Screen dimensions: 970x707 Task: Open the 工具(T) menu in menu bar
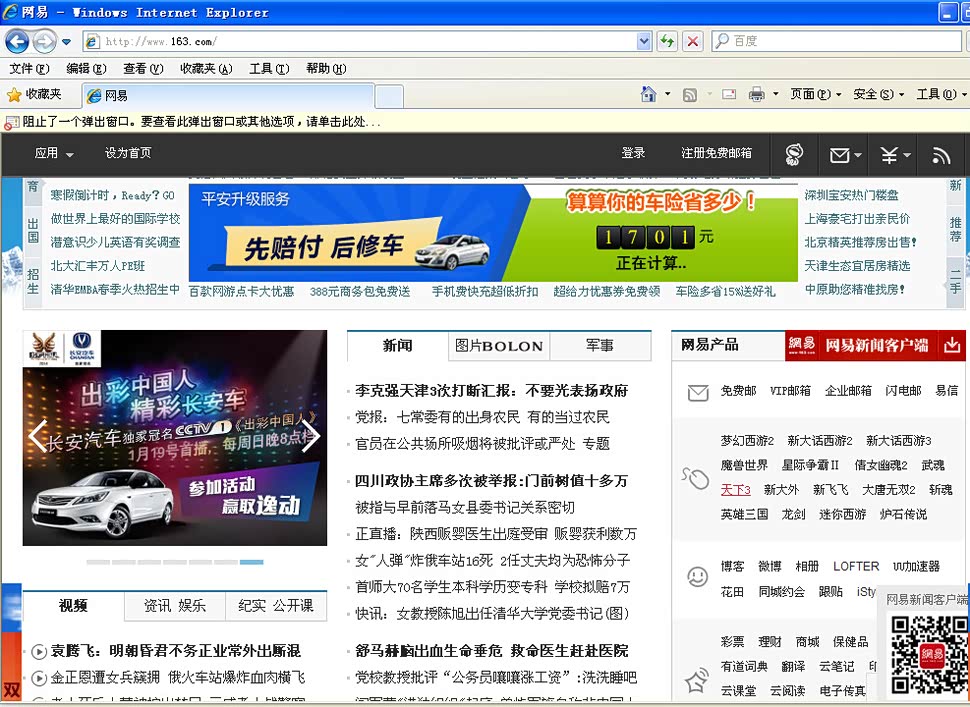pyautogui.click(x=269, y=69)
